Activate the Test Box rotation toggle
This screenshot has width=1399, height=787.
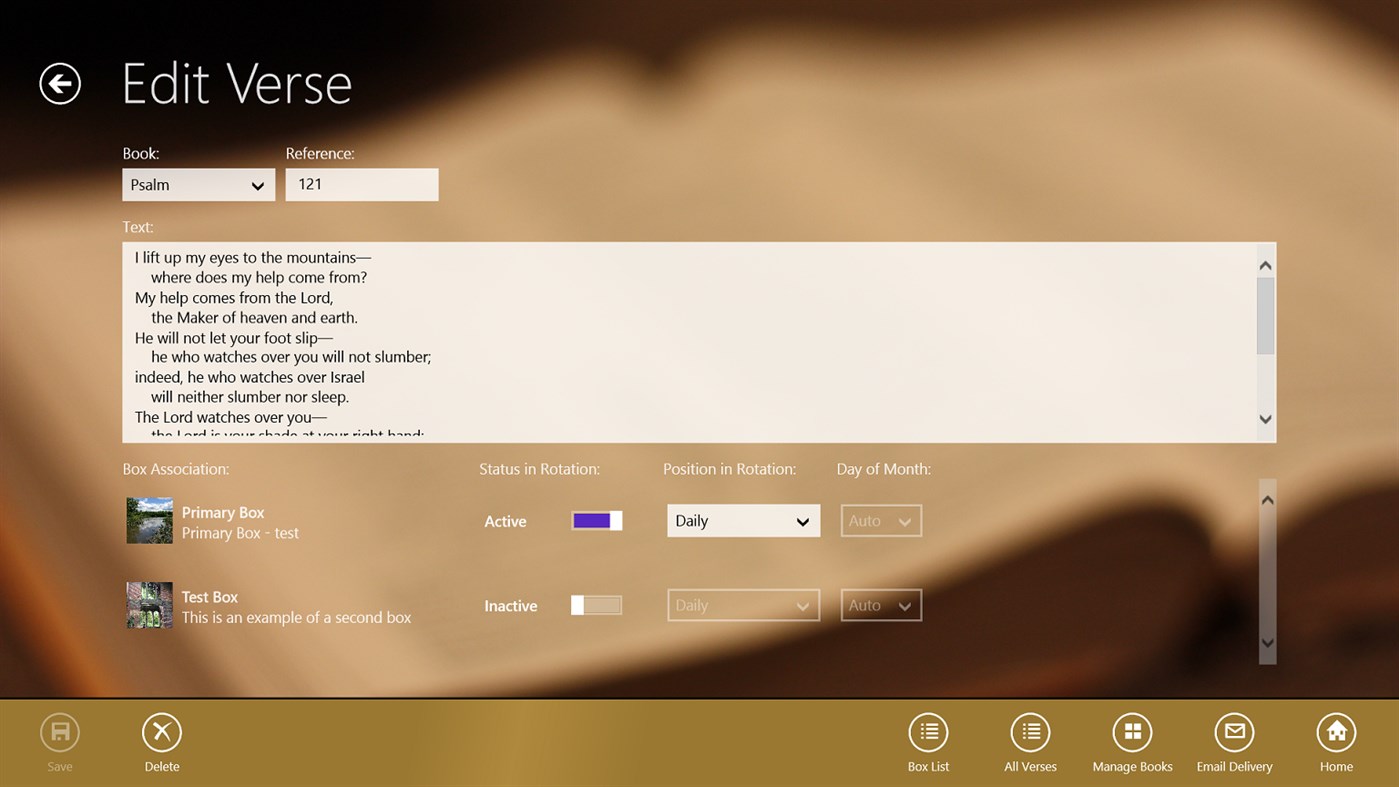(596, 605)
